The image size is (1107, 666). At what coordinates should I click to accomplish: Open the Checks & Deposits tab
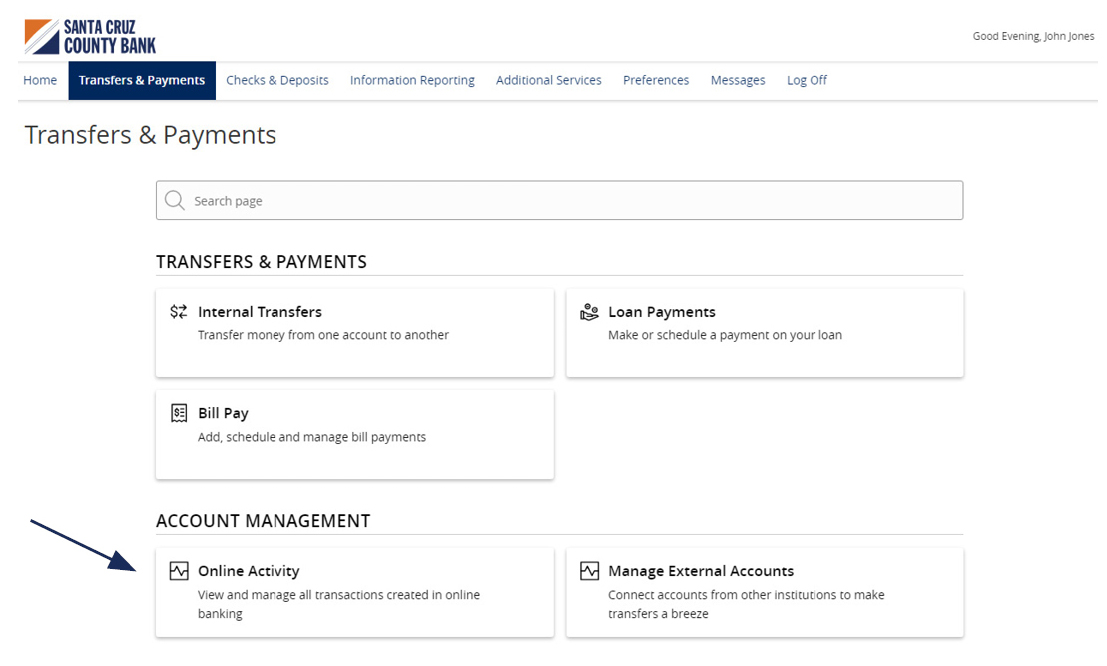click(277, 80)
